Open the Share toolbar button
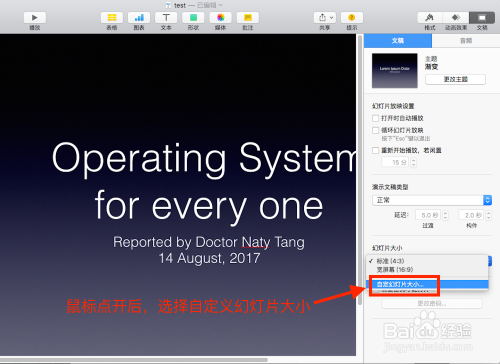 tap(325, 18)
